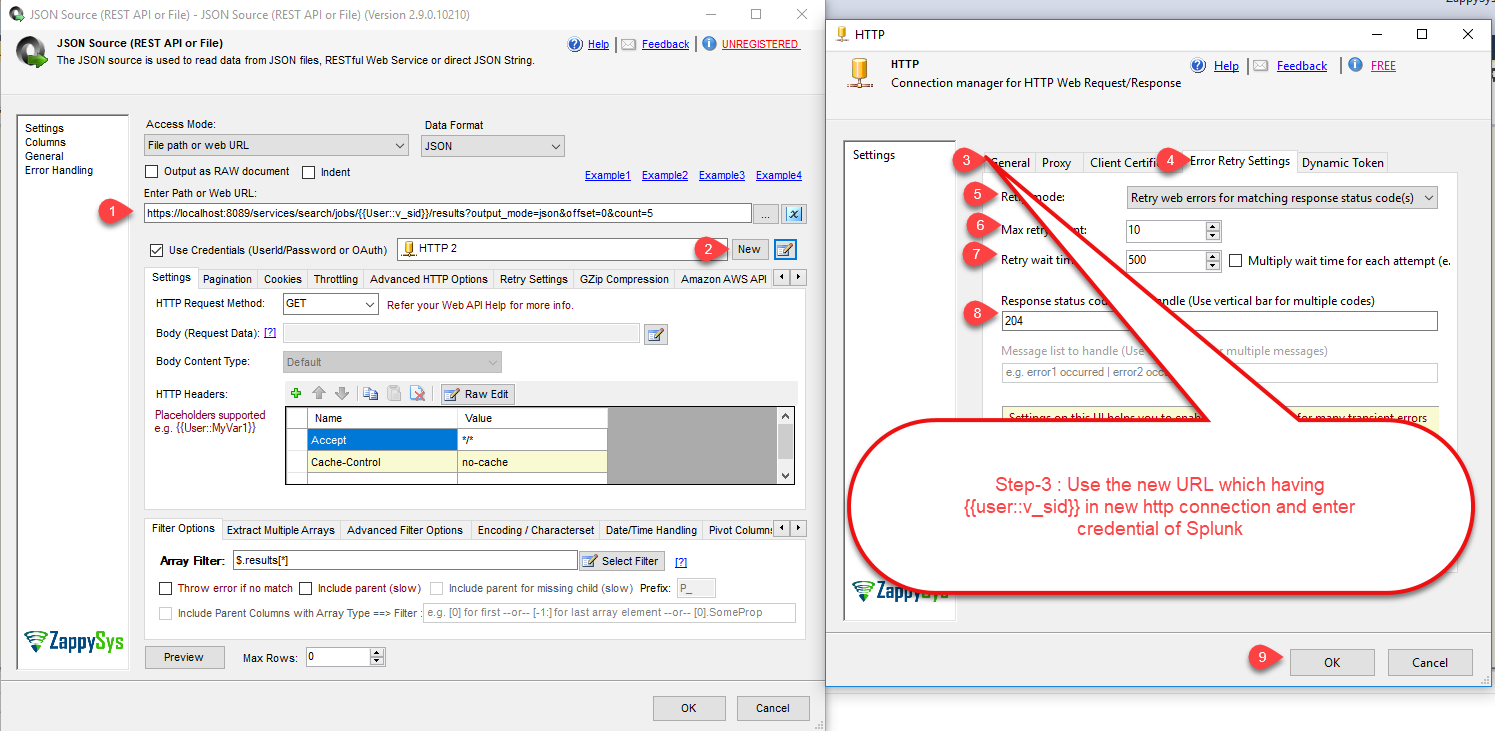Decrease Retry wait time with down arrow
1495x731 pixels.
click(1213, 266)
